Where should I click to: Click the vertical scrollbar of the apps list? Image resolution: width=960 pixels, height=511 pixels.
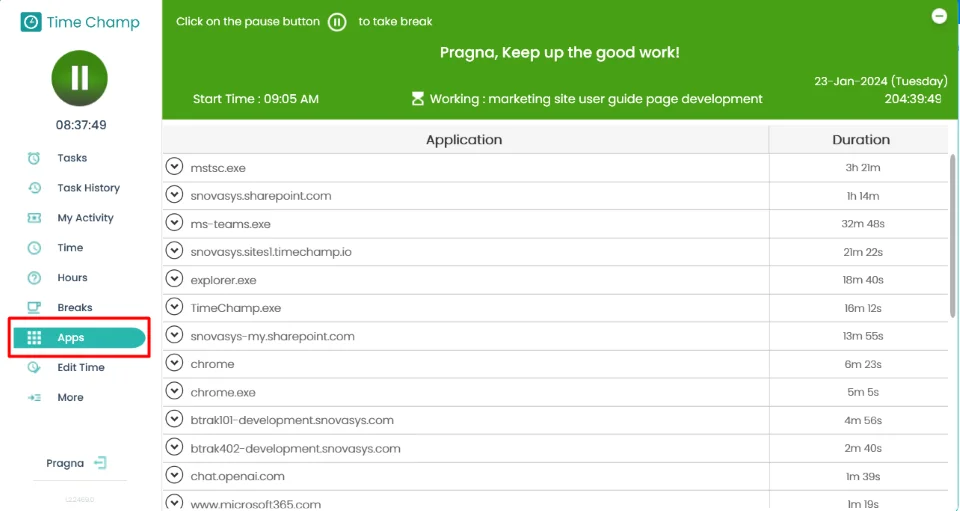(x=952, y=236)
